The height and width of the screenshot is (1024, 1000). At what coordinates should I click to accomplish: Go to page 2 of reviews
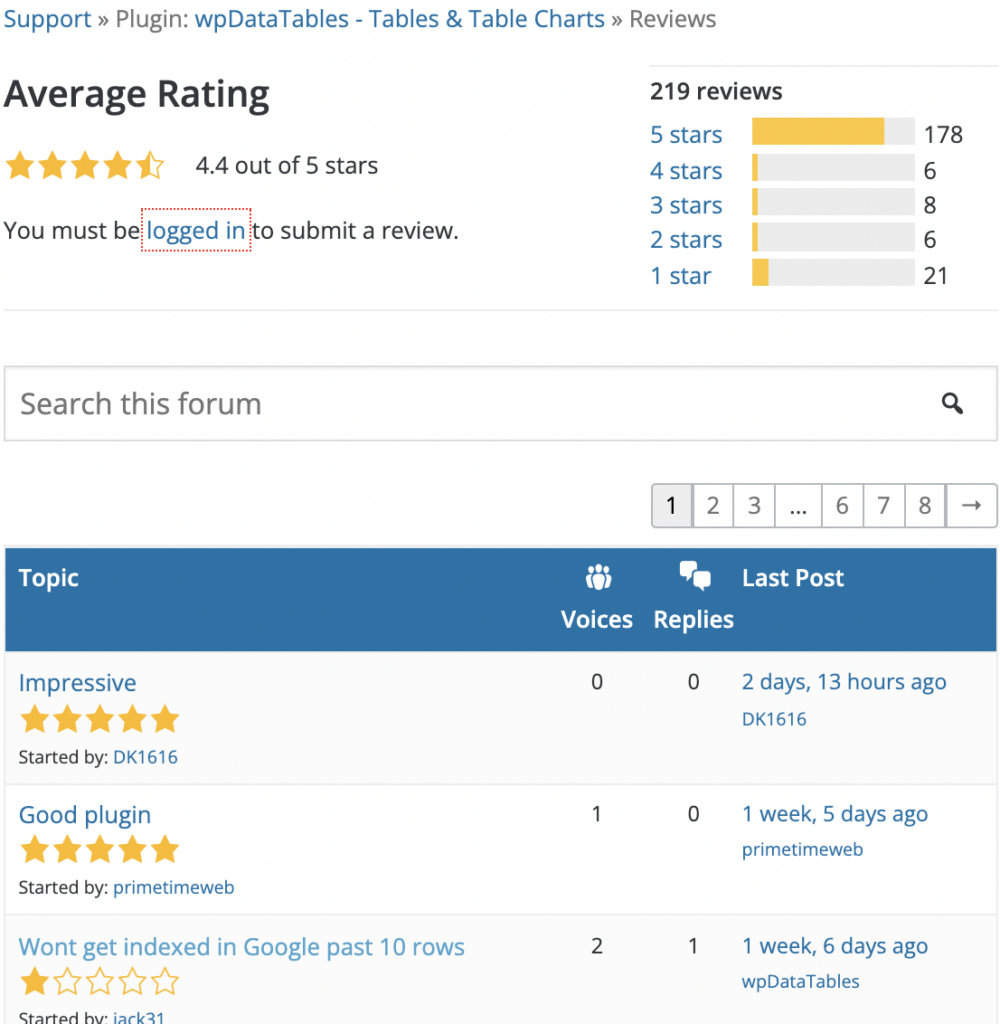click(x=713, y=506)
